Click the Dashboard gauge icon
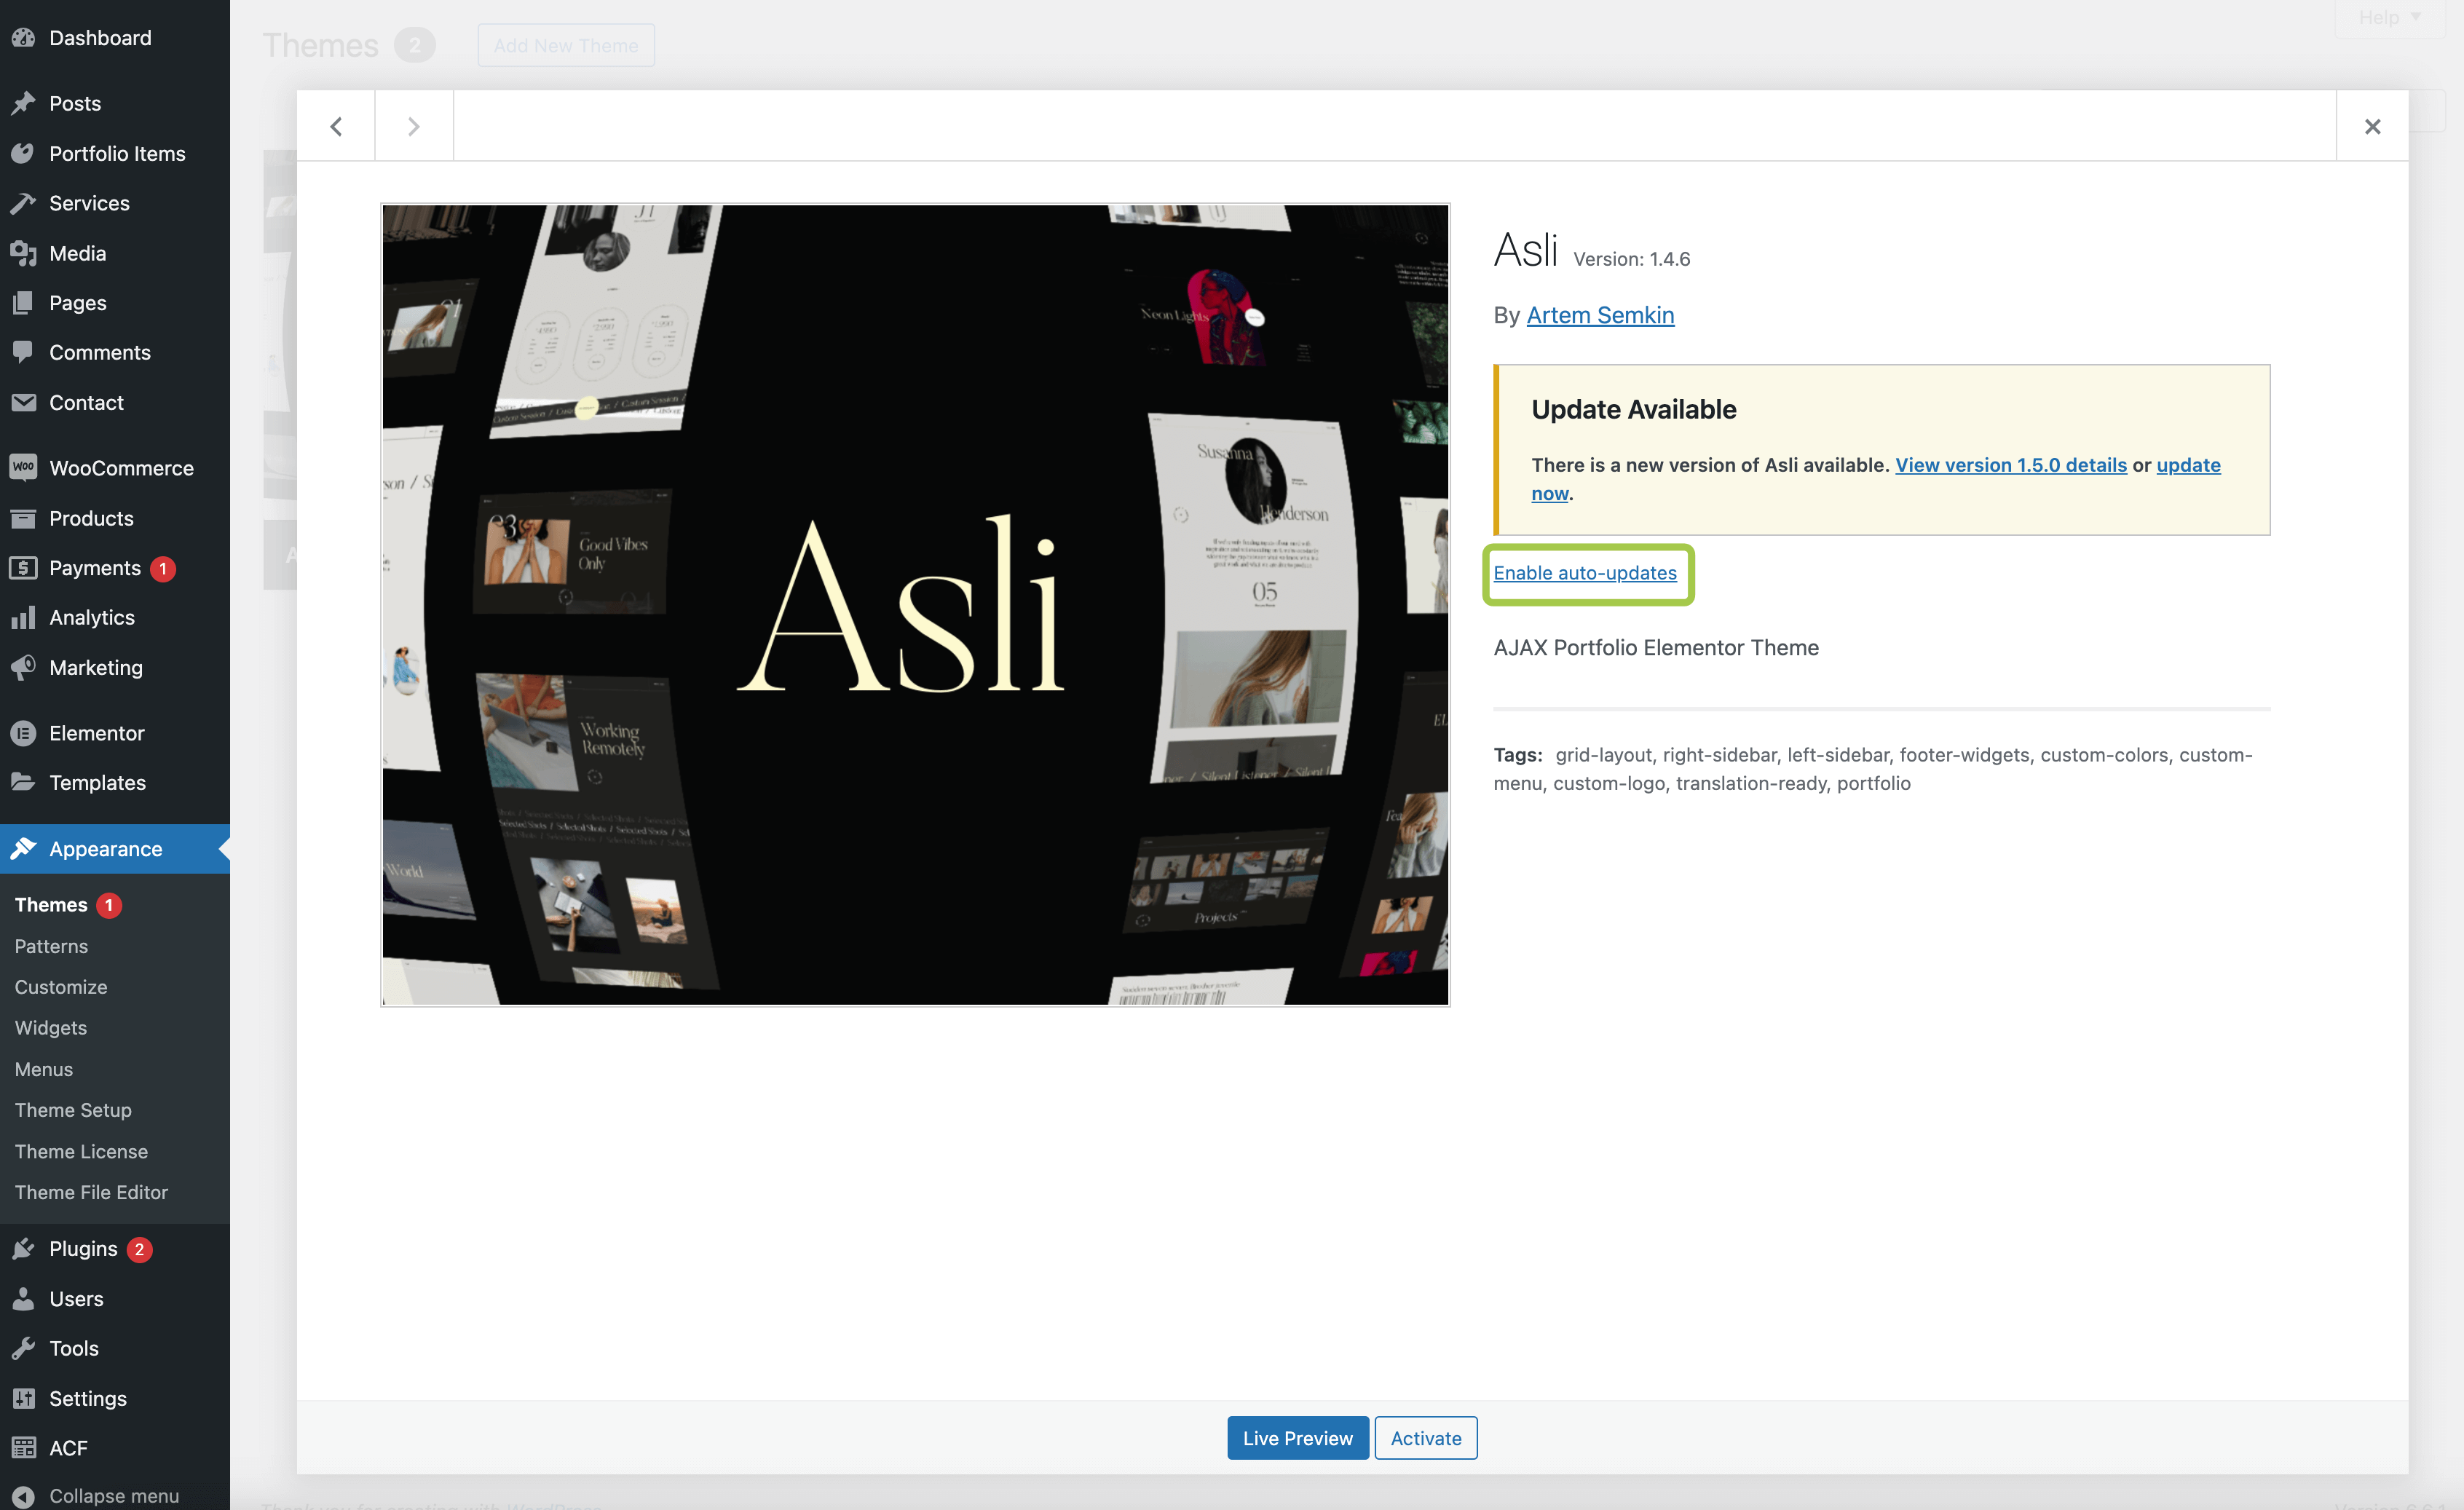The image size is (2464, 1510). [x=23, y=38]
